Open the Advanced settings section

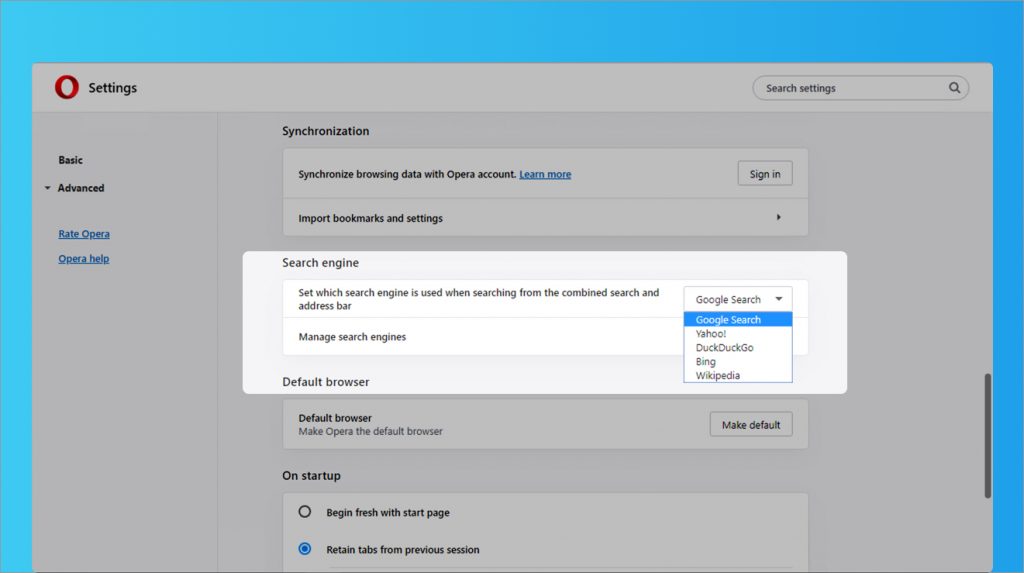click(80, 188)
